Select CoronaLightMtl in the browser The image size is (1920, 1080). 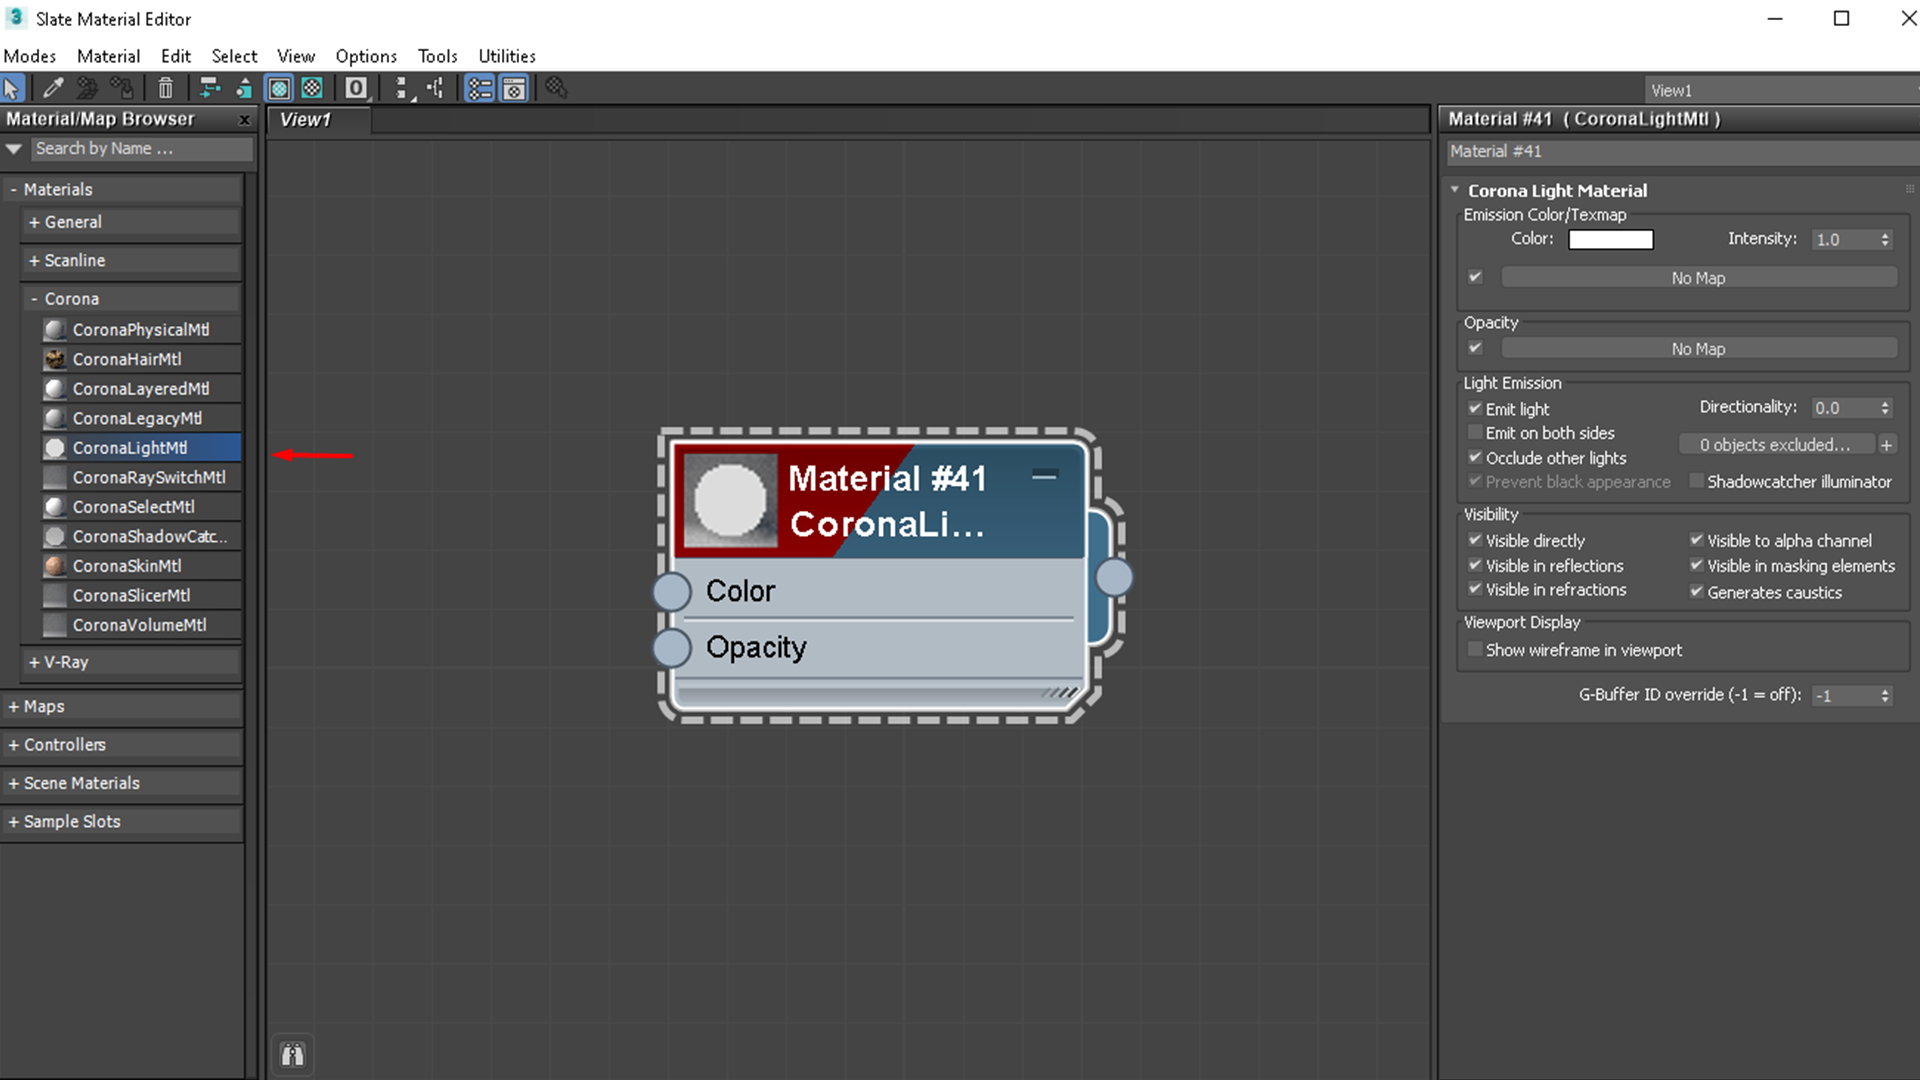(x=141, y=447)
